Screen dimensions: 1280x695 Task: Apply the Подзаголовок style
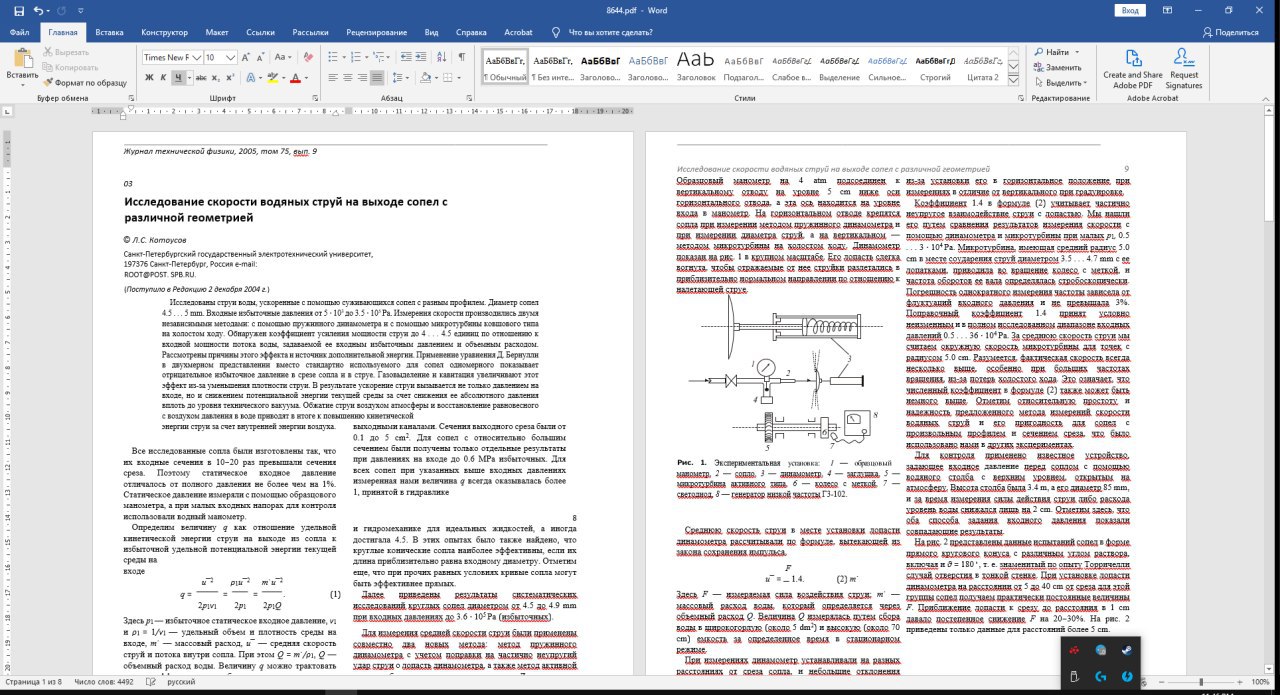744,66
